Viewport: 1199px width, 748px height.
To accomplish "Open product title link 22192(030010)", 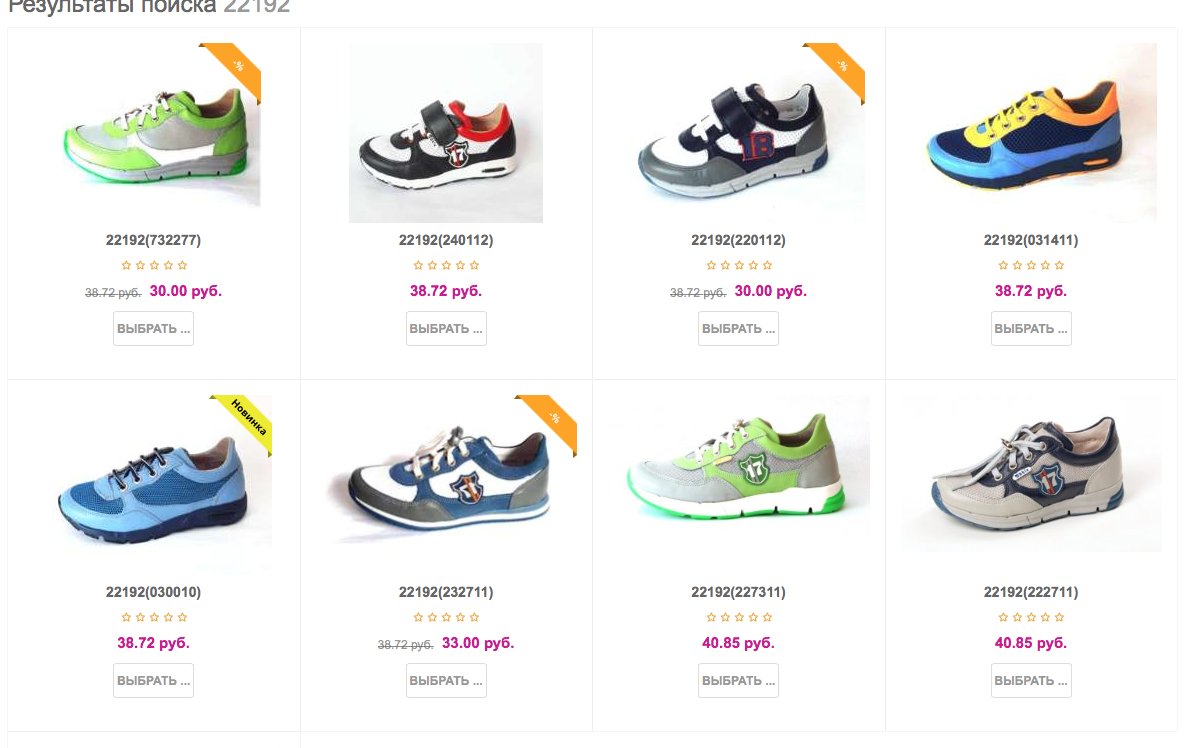I will click(154, 592).
